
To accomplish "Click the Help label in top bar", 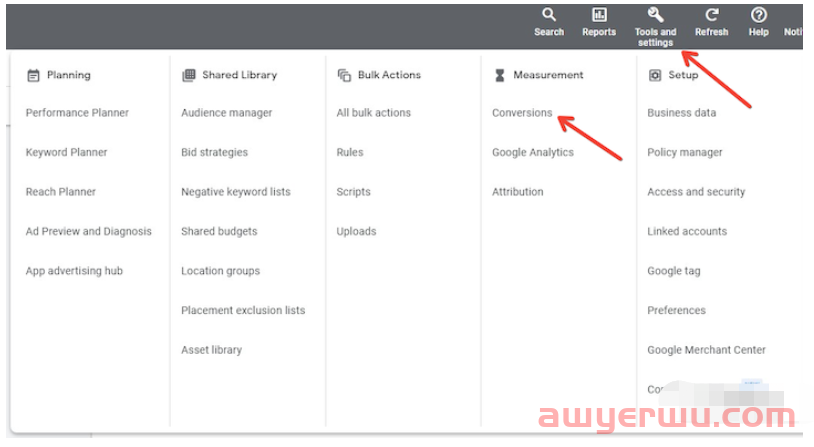I will (758, 32).
